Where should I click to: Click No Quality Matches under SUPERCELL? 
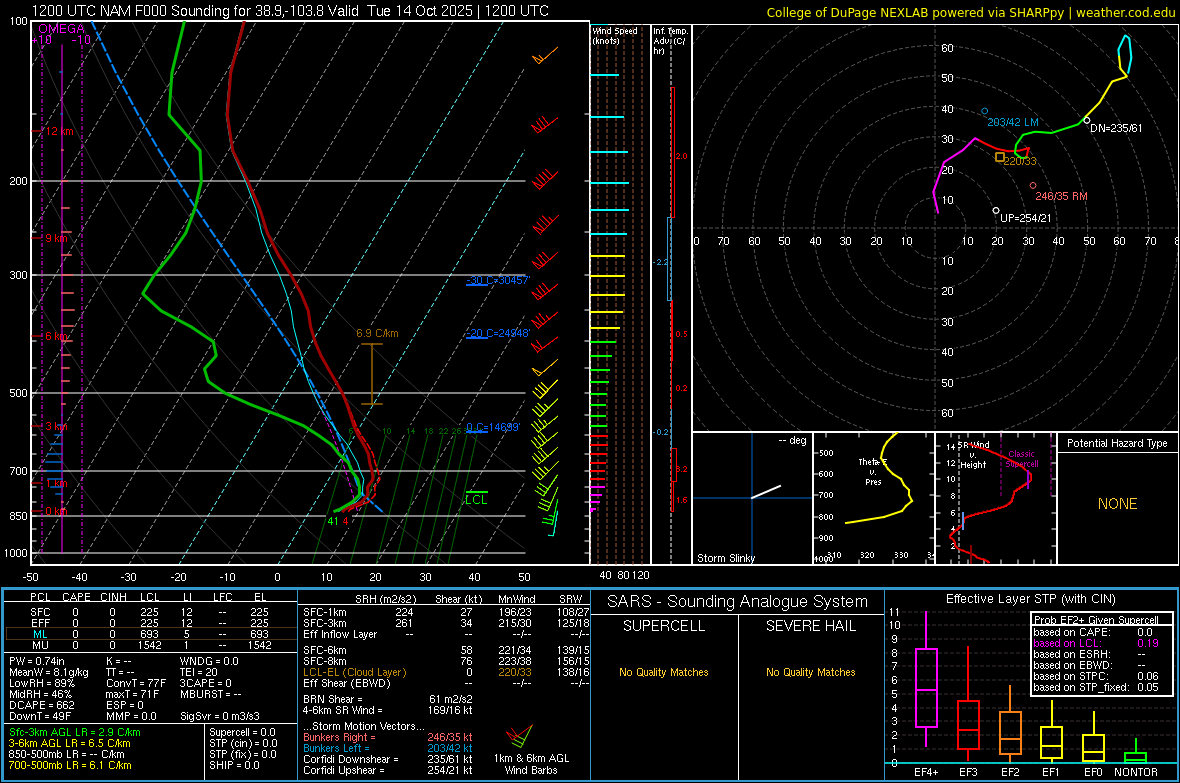[664, 672]
